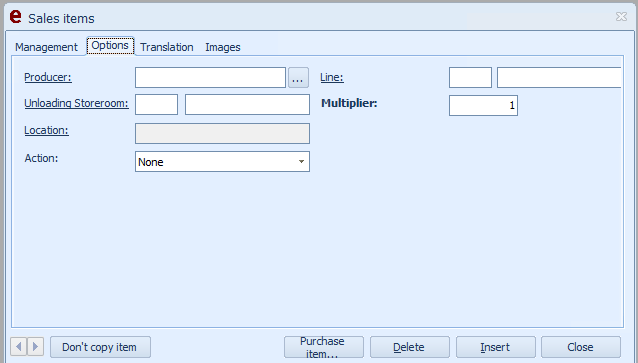The height and width of the screenshot is (363, 638).
Task: Click the next record arrow button
Action: tap(35, 347)
